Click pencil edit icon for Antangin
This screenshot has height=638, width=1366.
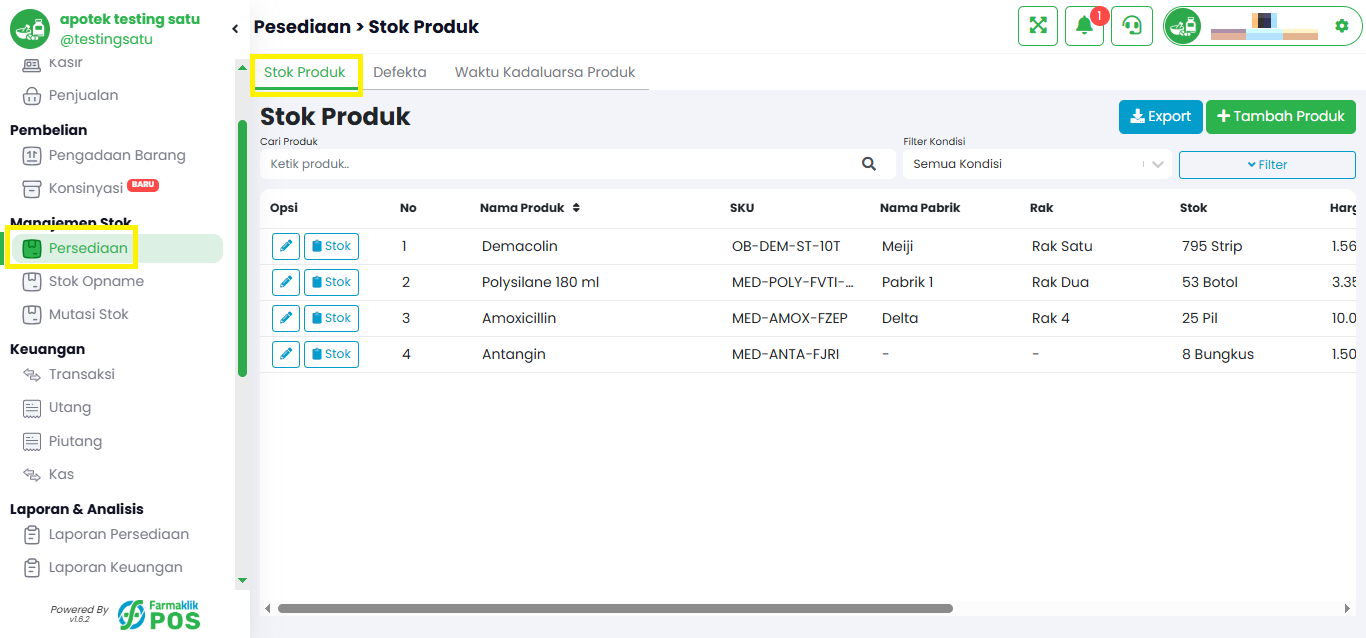(286, 354)
